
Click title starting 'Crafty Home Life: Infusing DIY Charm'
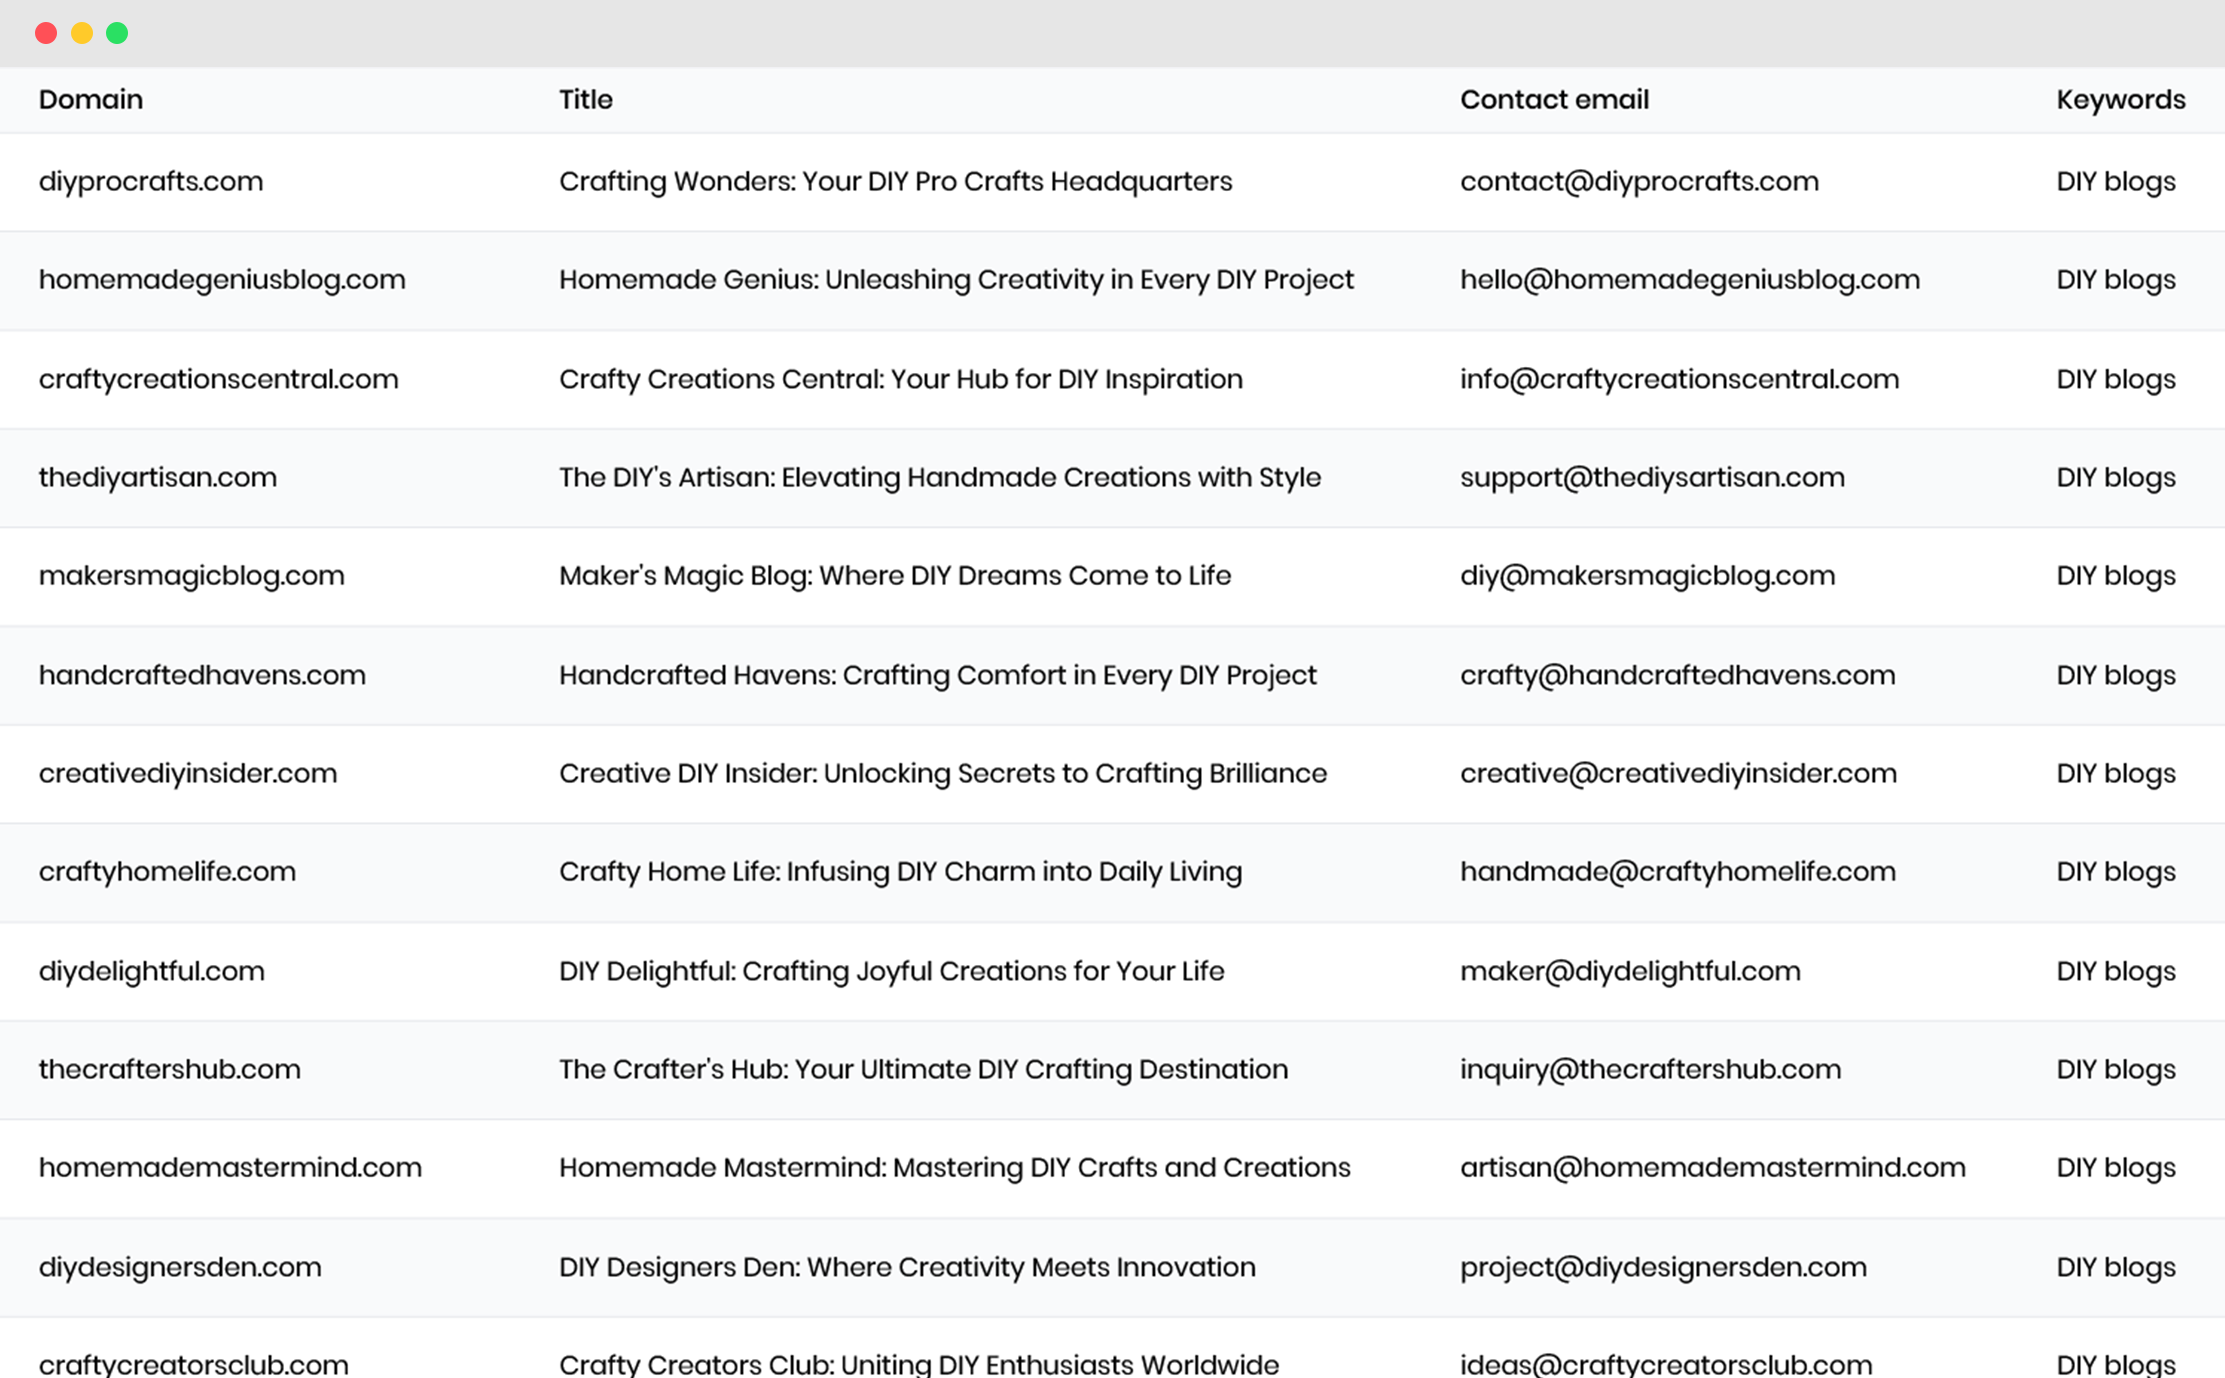pos(901,872)
